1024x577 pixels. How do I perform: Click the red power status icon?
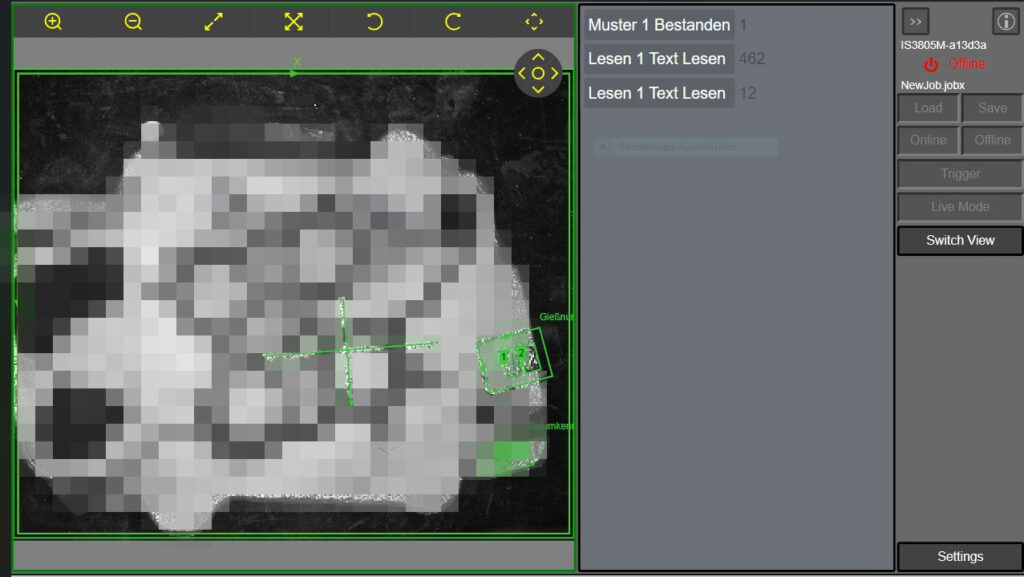click(x=931, y=64)
